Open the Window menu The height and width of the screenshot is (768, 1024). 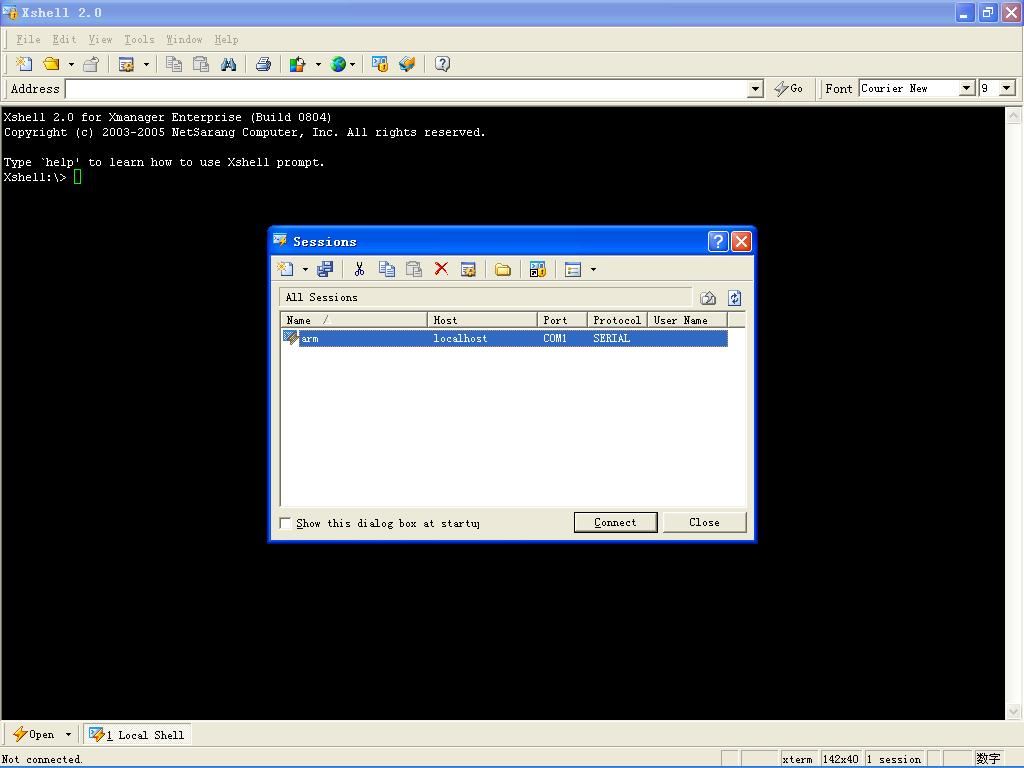(184, 39)
